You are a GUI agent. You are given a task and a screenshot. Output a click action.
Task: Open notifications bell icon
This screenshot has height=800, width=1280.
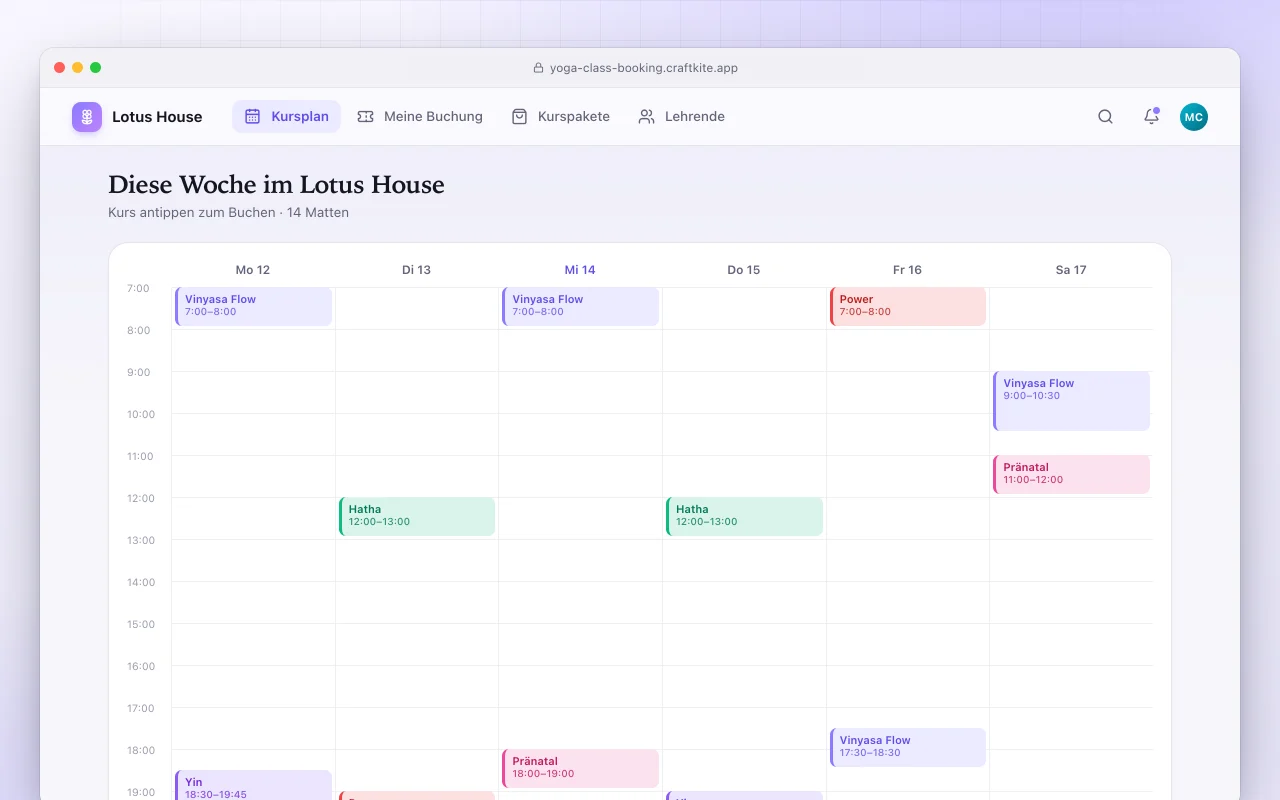click(1151, 117)
